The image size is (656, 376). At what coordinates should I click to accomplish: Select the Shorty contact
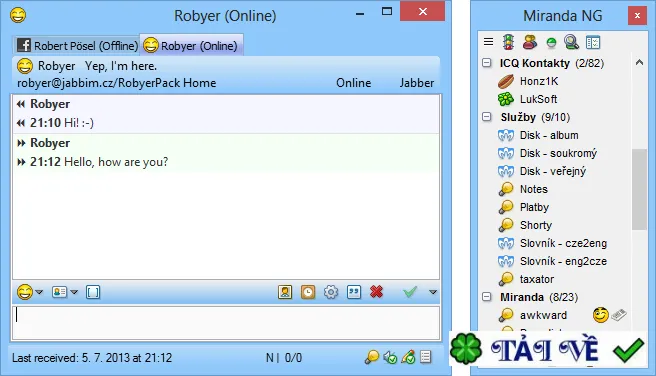(536, 225)
